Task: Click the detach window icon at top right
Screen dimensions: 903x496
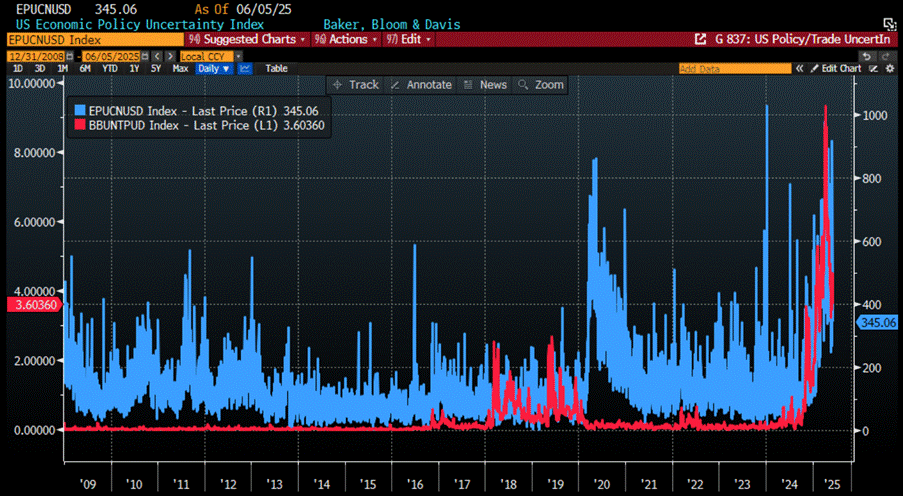Action: pos(890,24)
